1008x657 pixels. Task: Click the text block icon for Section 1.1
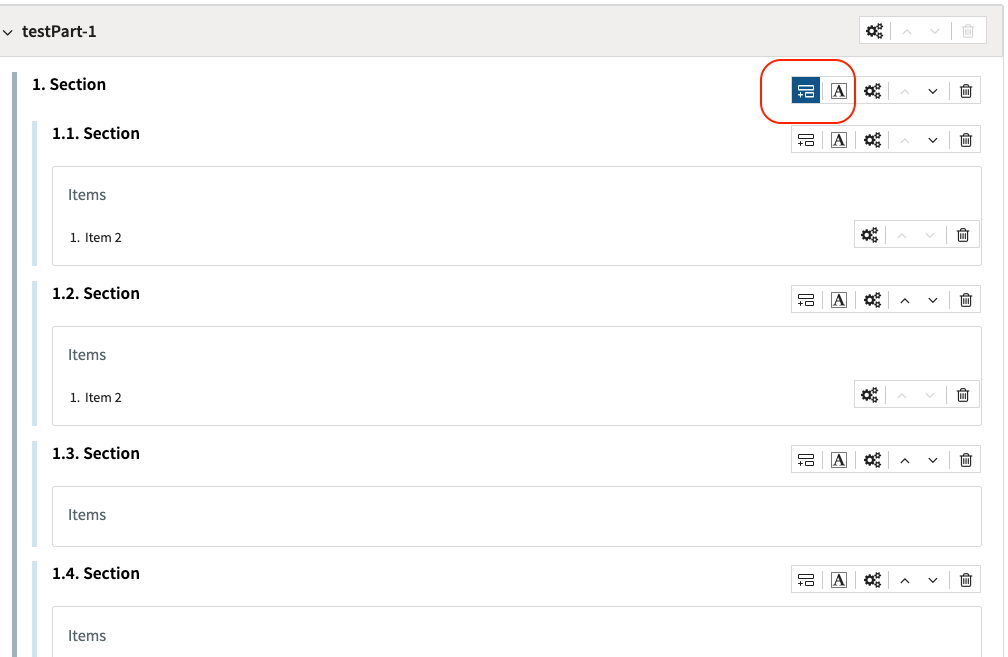(x=839, y=139)
